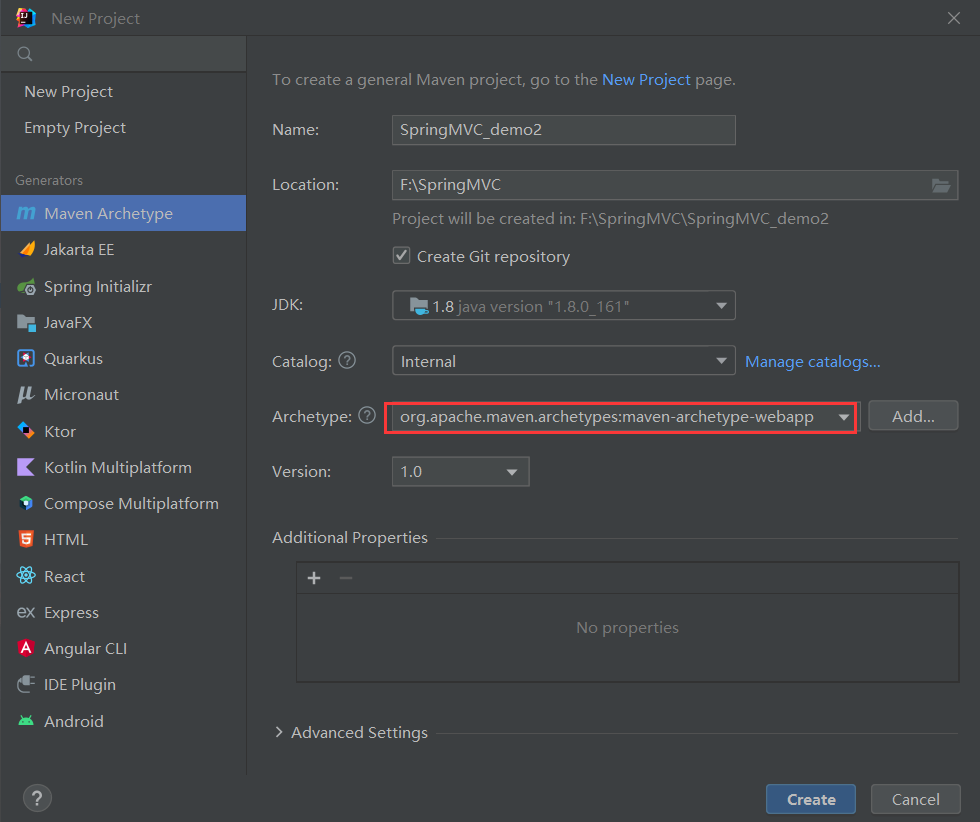Viewport: 980px width, 822px height.
Task: Expand Advanced Settings section
Action: (x=279, y=732)
